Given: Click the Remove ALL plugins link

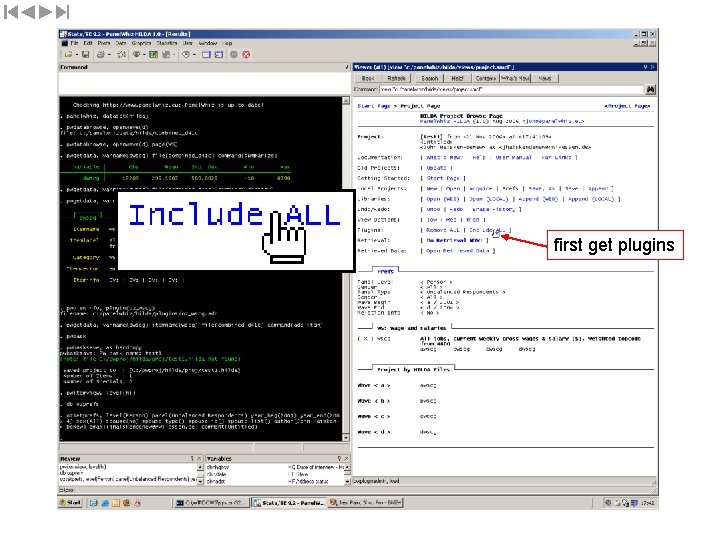Looking at the screenshot, I should point(442,230).
